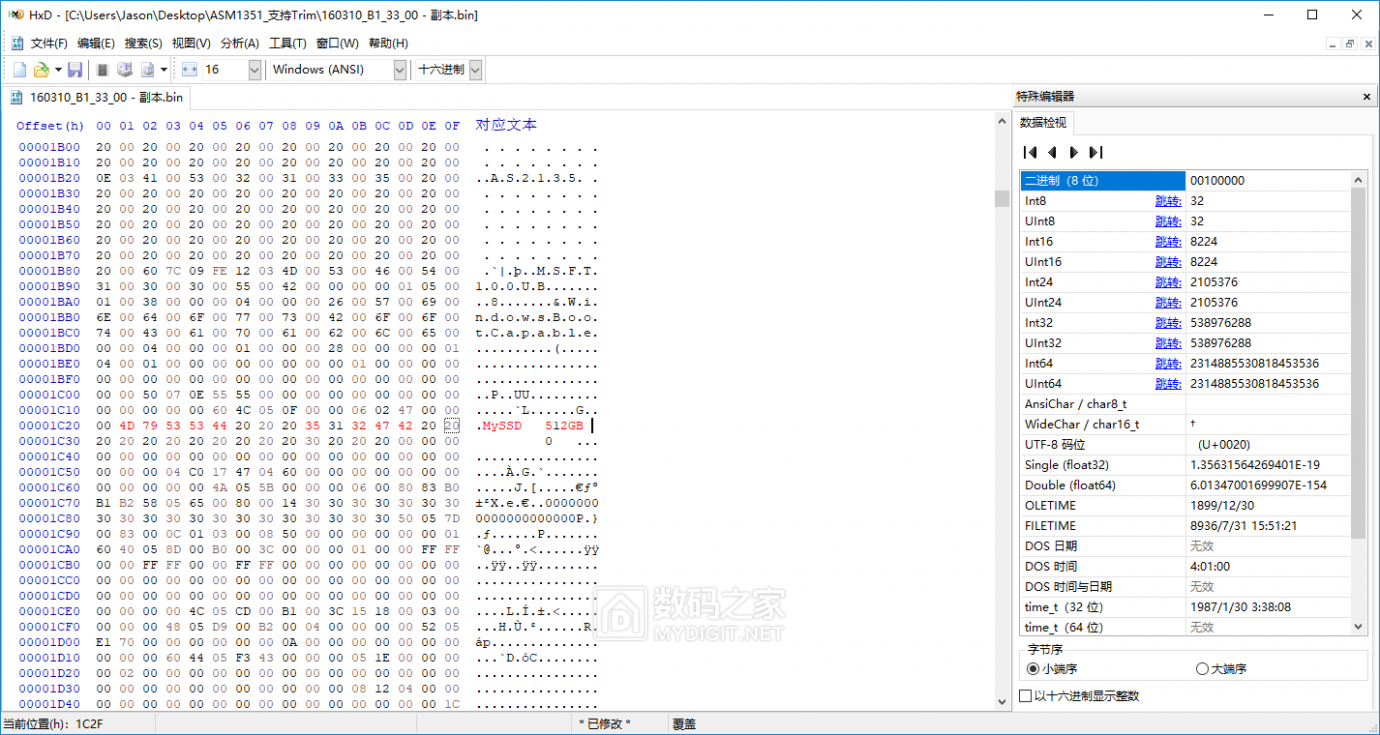Open main memory (RAM chip icon)
Image resolution: width=1380 pixels, height=735 pixels.
(102, 70)
